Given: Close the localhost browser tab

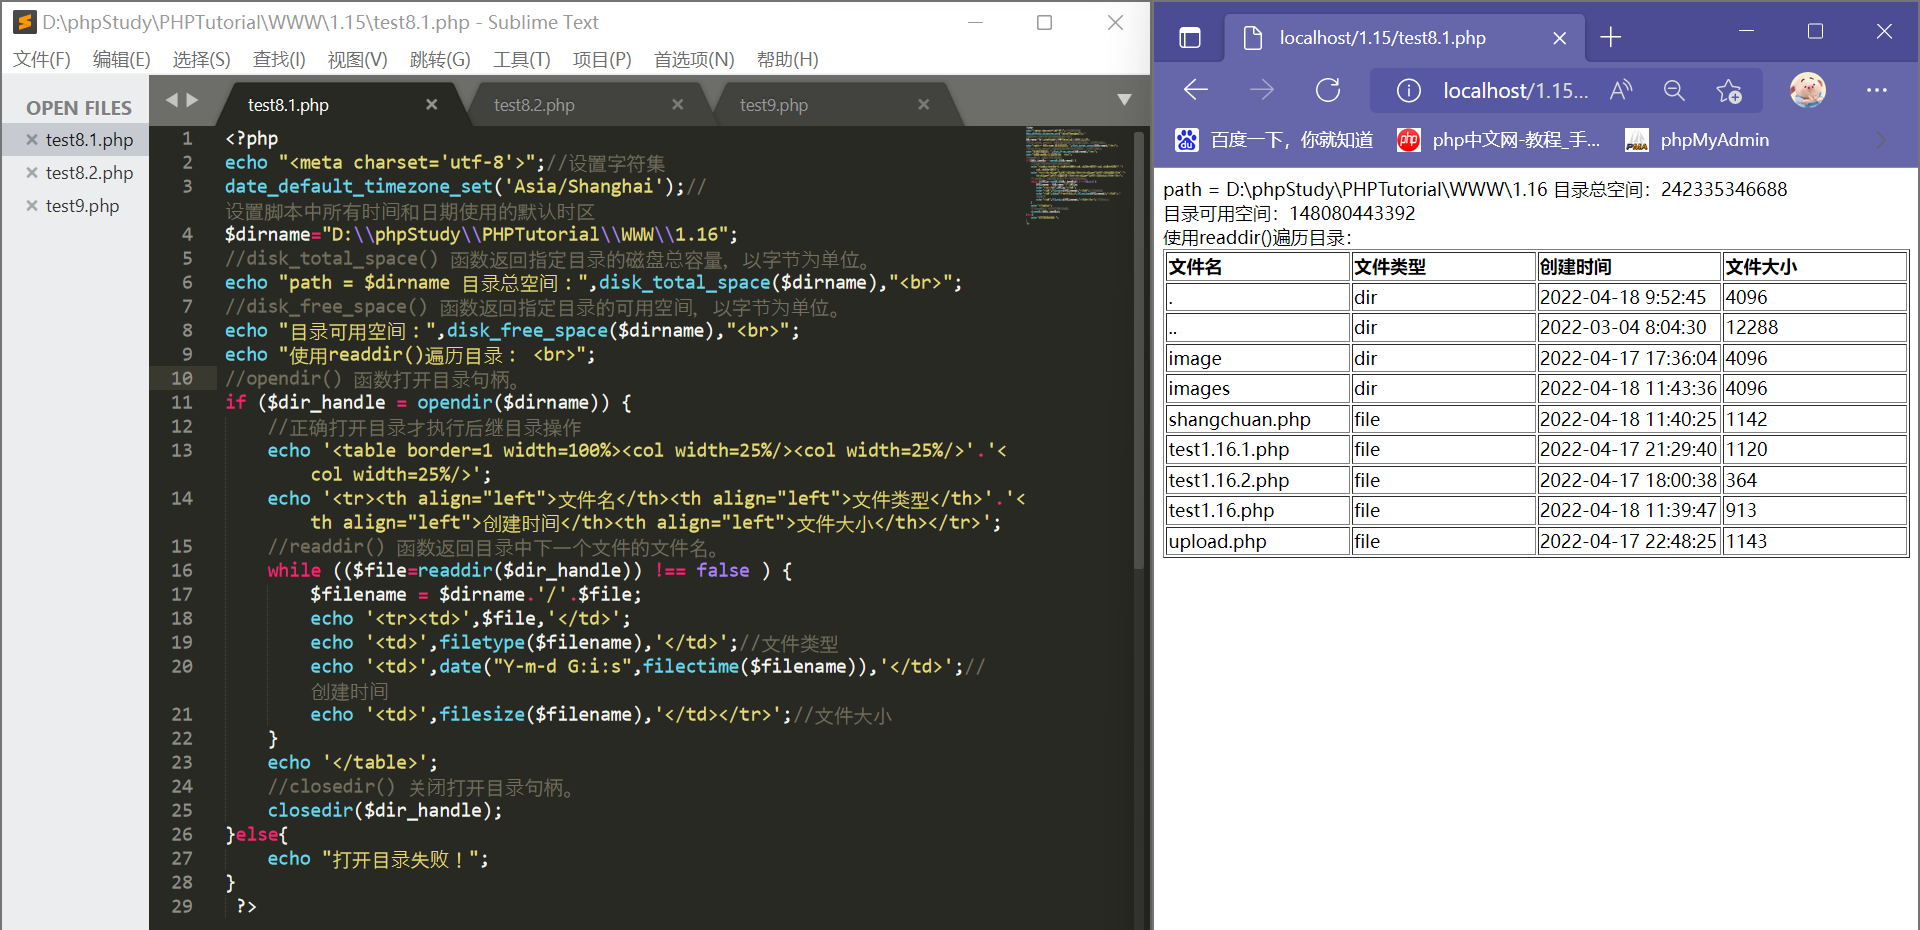Looking at the screenshot, I should click(x=1559, y=38).
